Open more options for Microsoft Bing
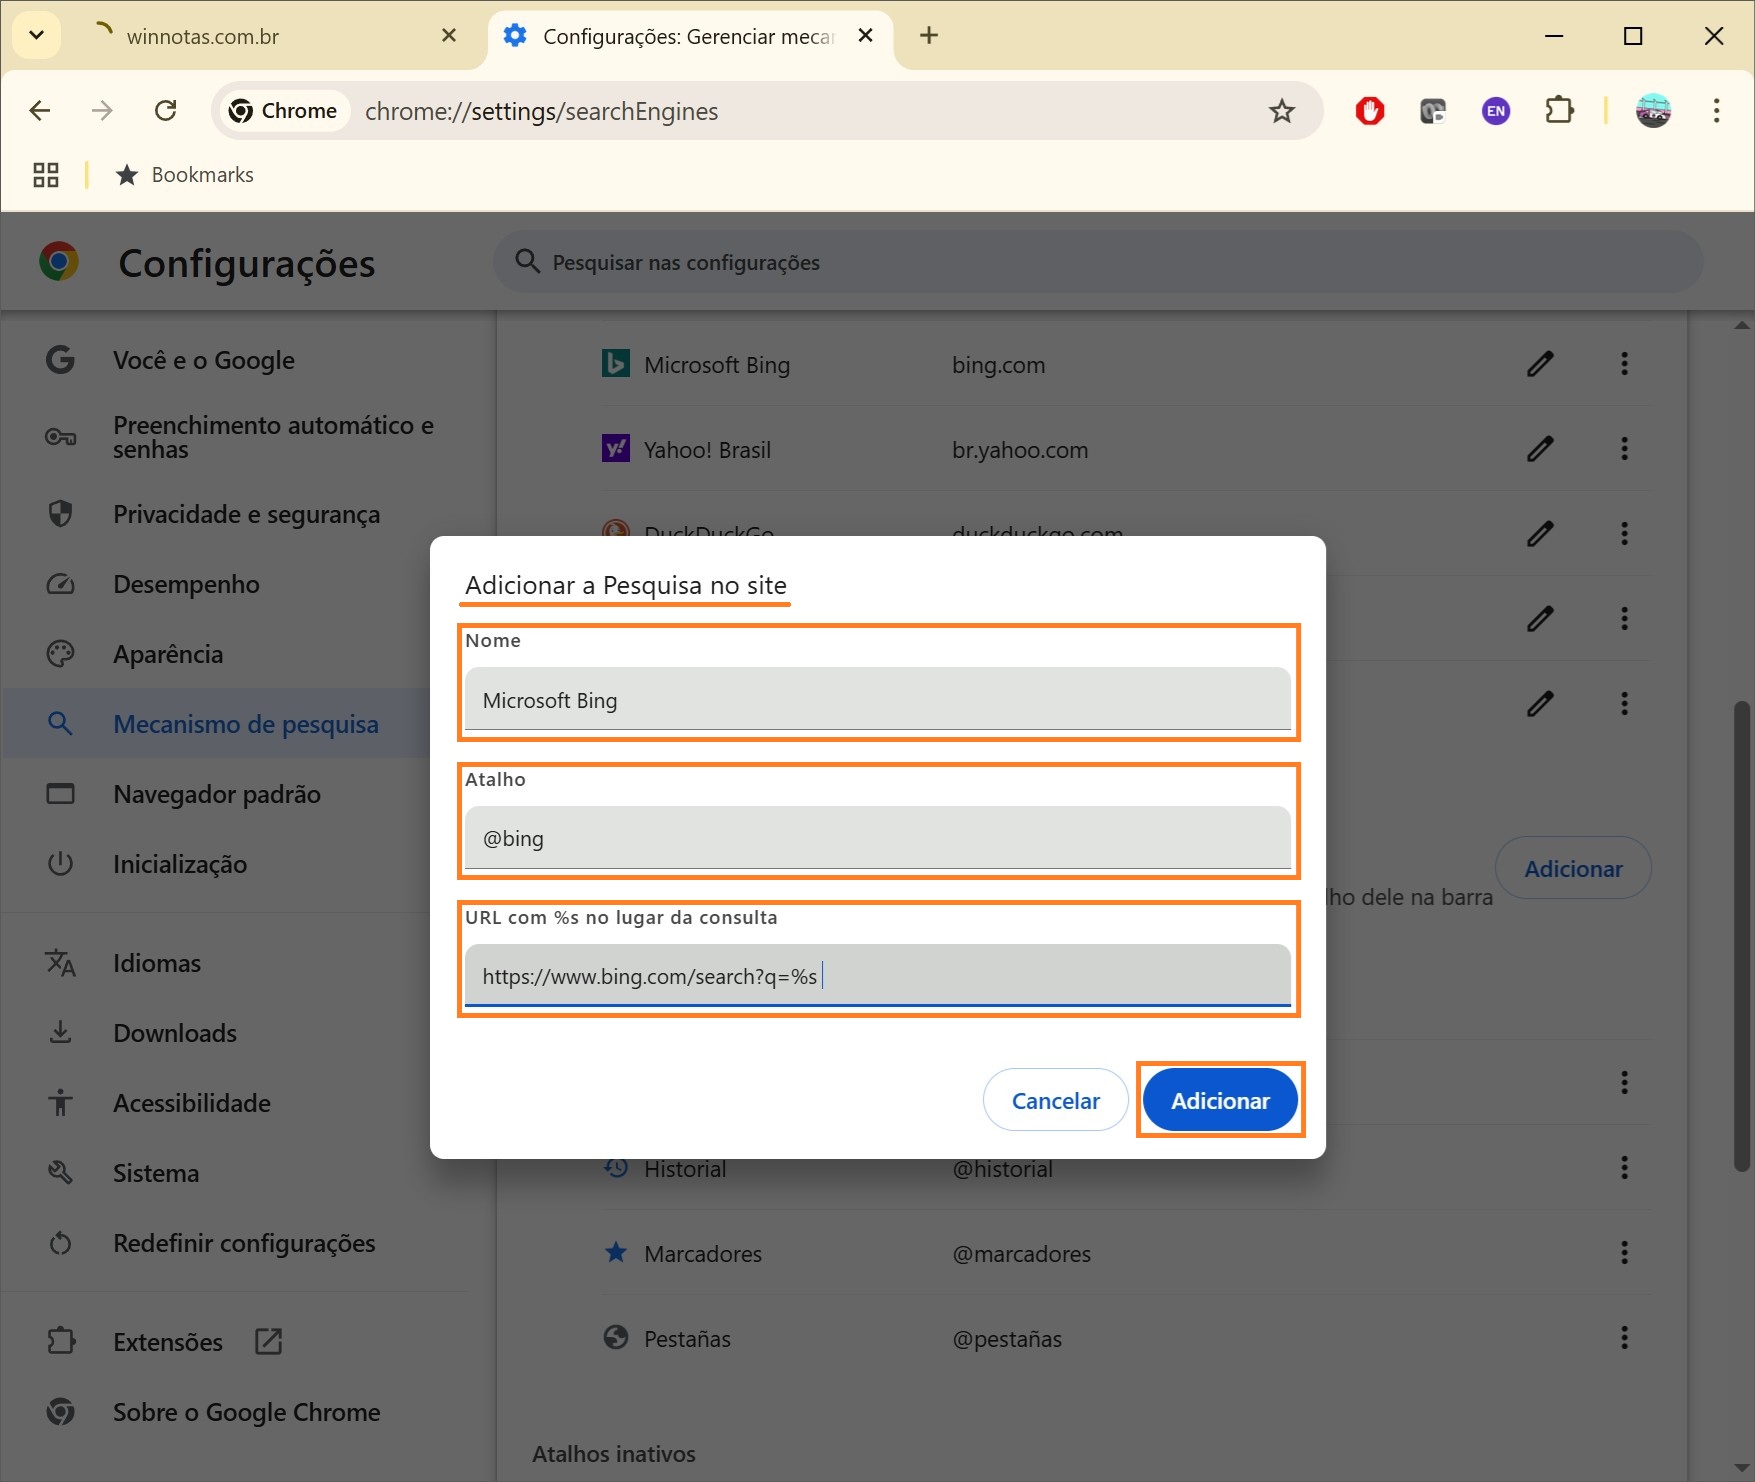The width and height of the screenshot is (1755, 1482). click(1624, 364)
